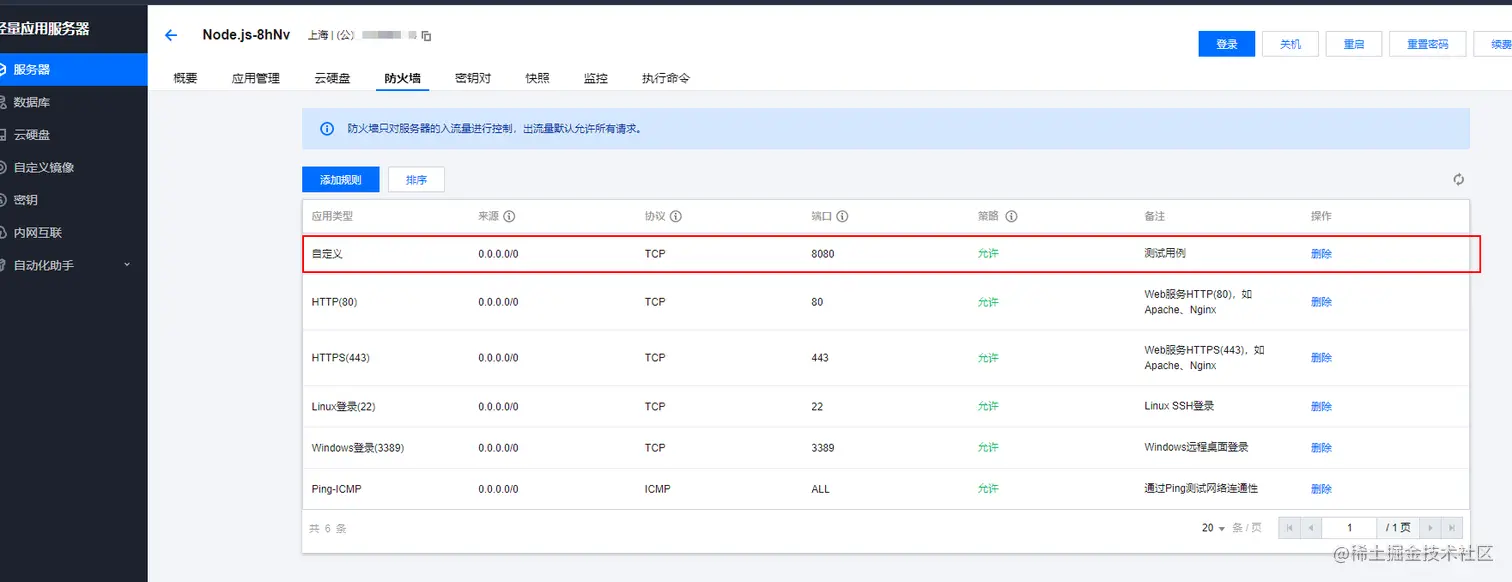Go to next page of rules
Screen dimensions: 1512x582
click(x=1432, y=528)
